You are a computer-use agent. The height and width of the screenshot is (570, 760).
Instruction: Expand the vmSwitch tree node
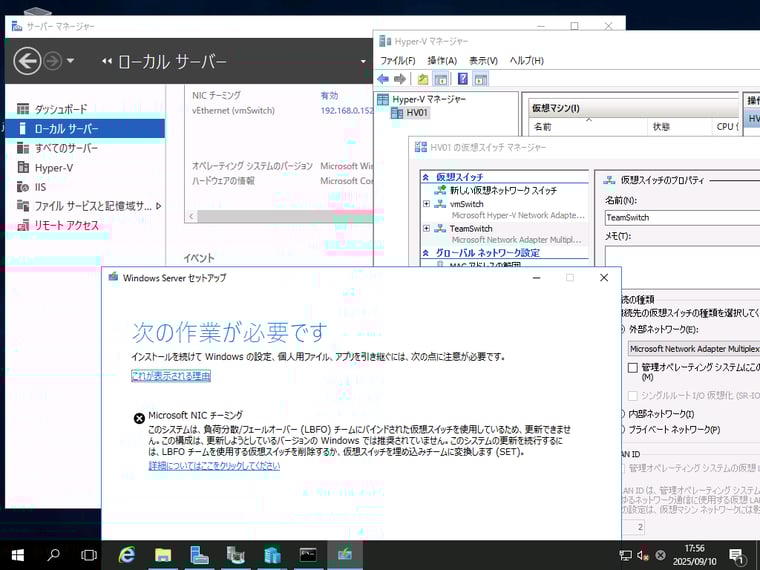point(427,204)
